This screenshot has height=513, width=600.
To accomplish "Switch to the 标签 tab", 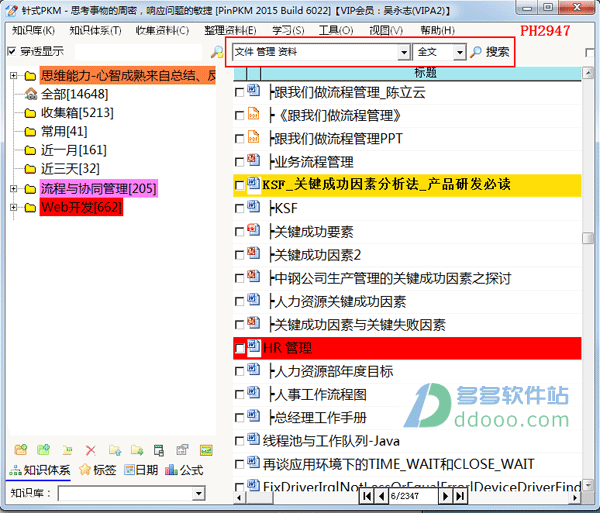I will pos(98,470).
